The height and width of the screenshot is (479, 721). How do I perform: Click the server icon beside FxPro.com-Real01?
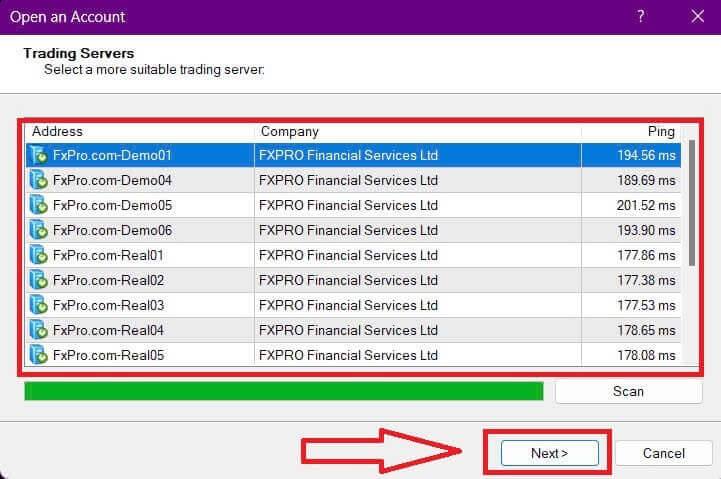(39, 255)
